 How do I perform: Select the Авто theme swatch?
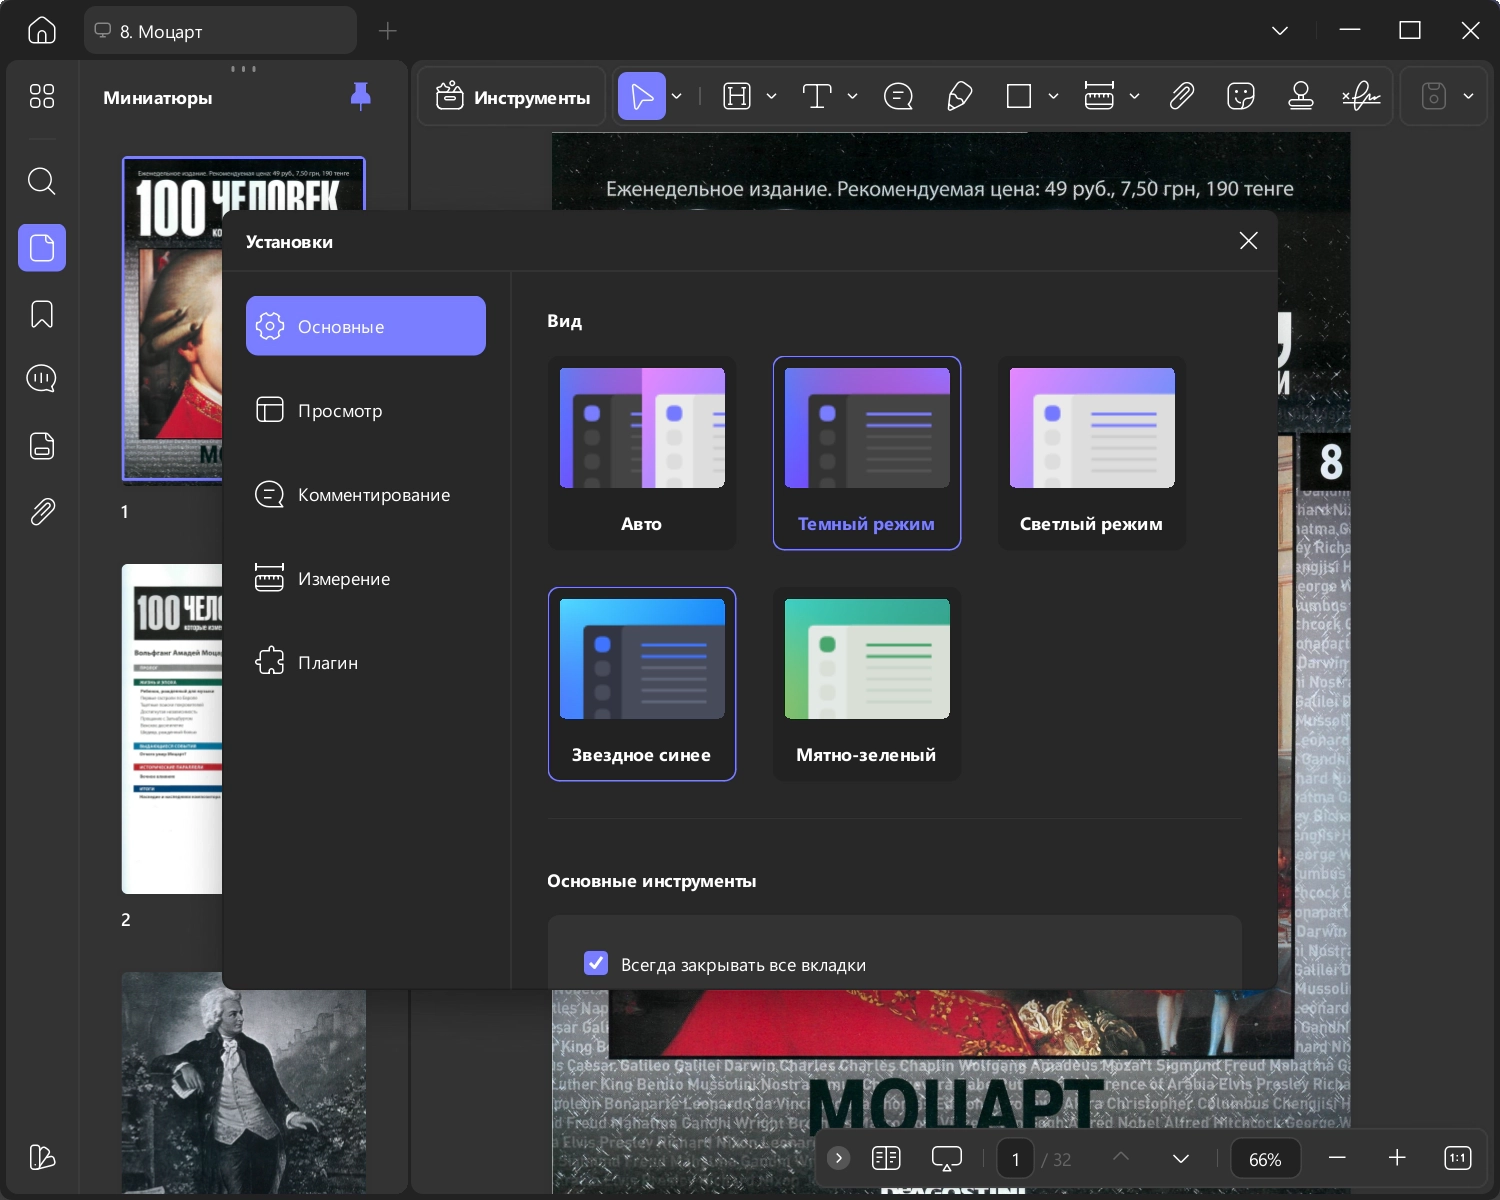point(641,453)
